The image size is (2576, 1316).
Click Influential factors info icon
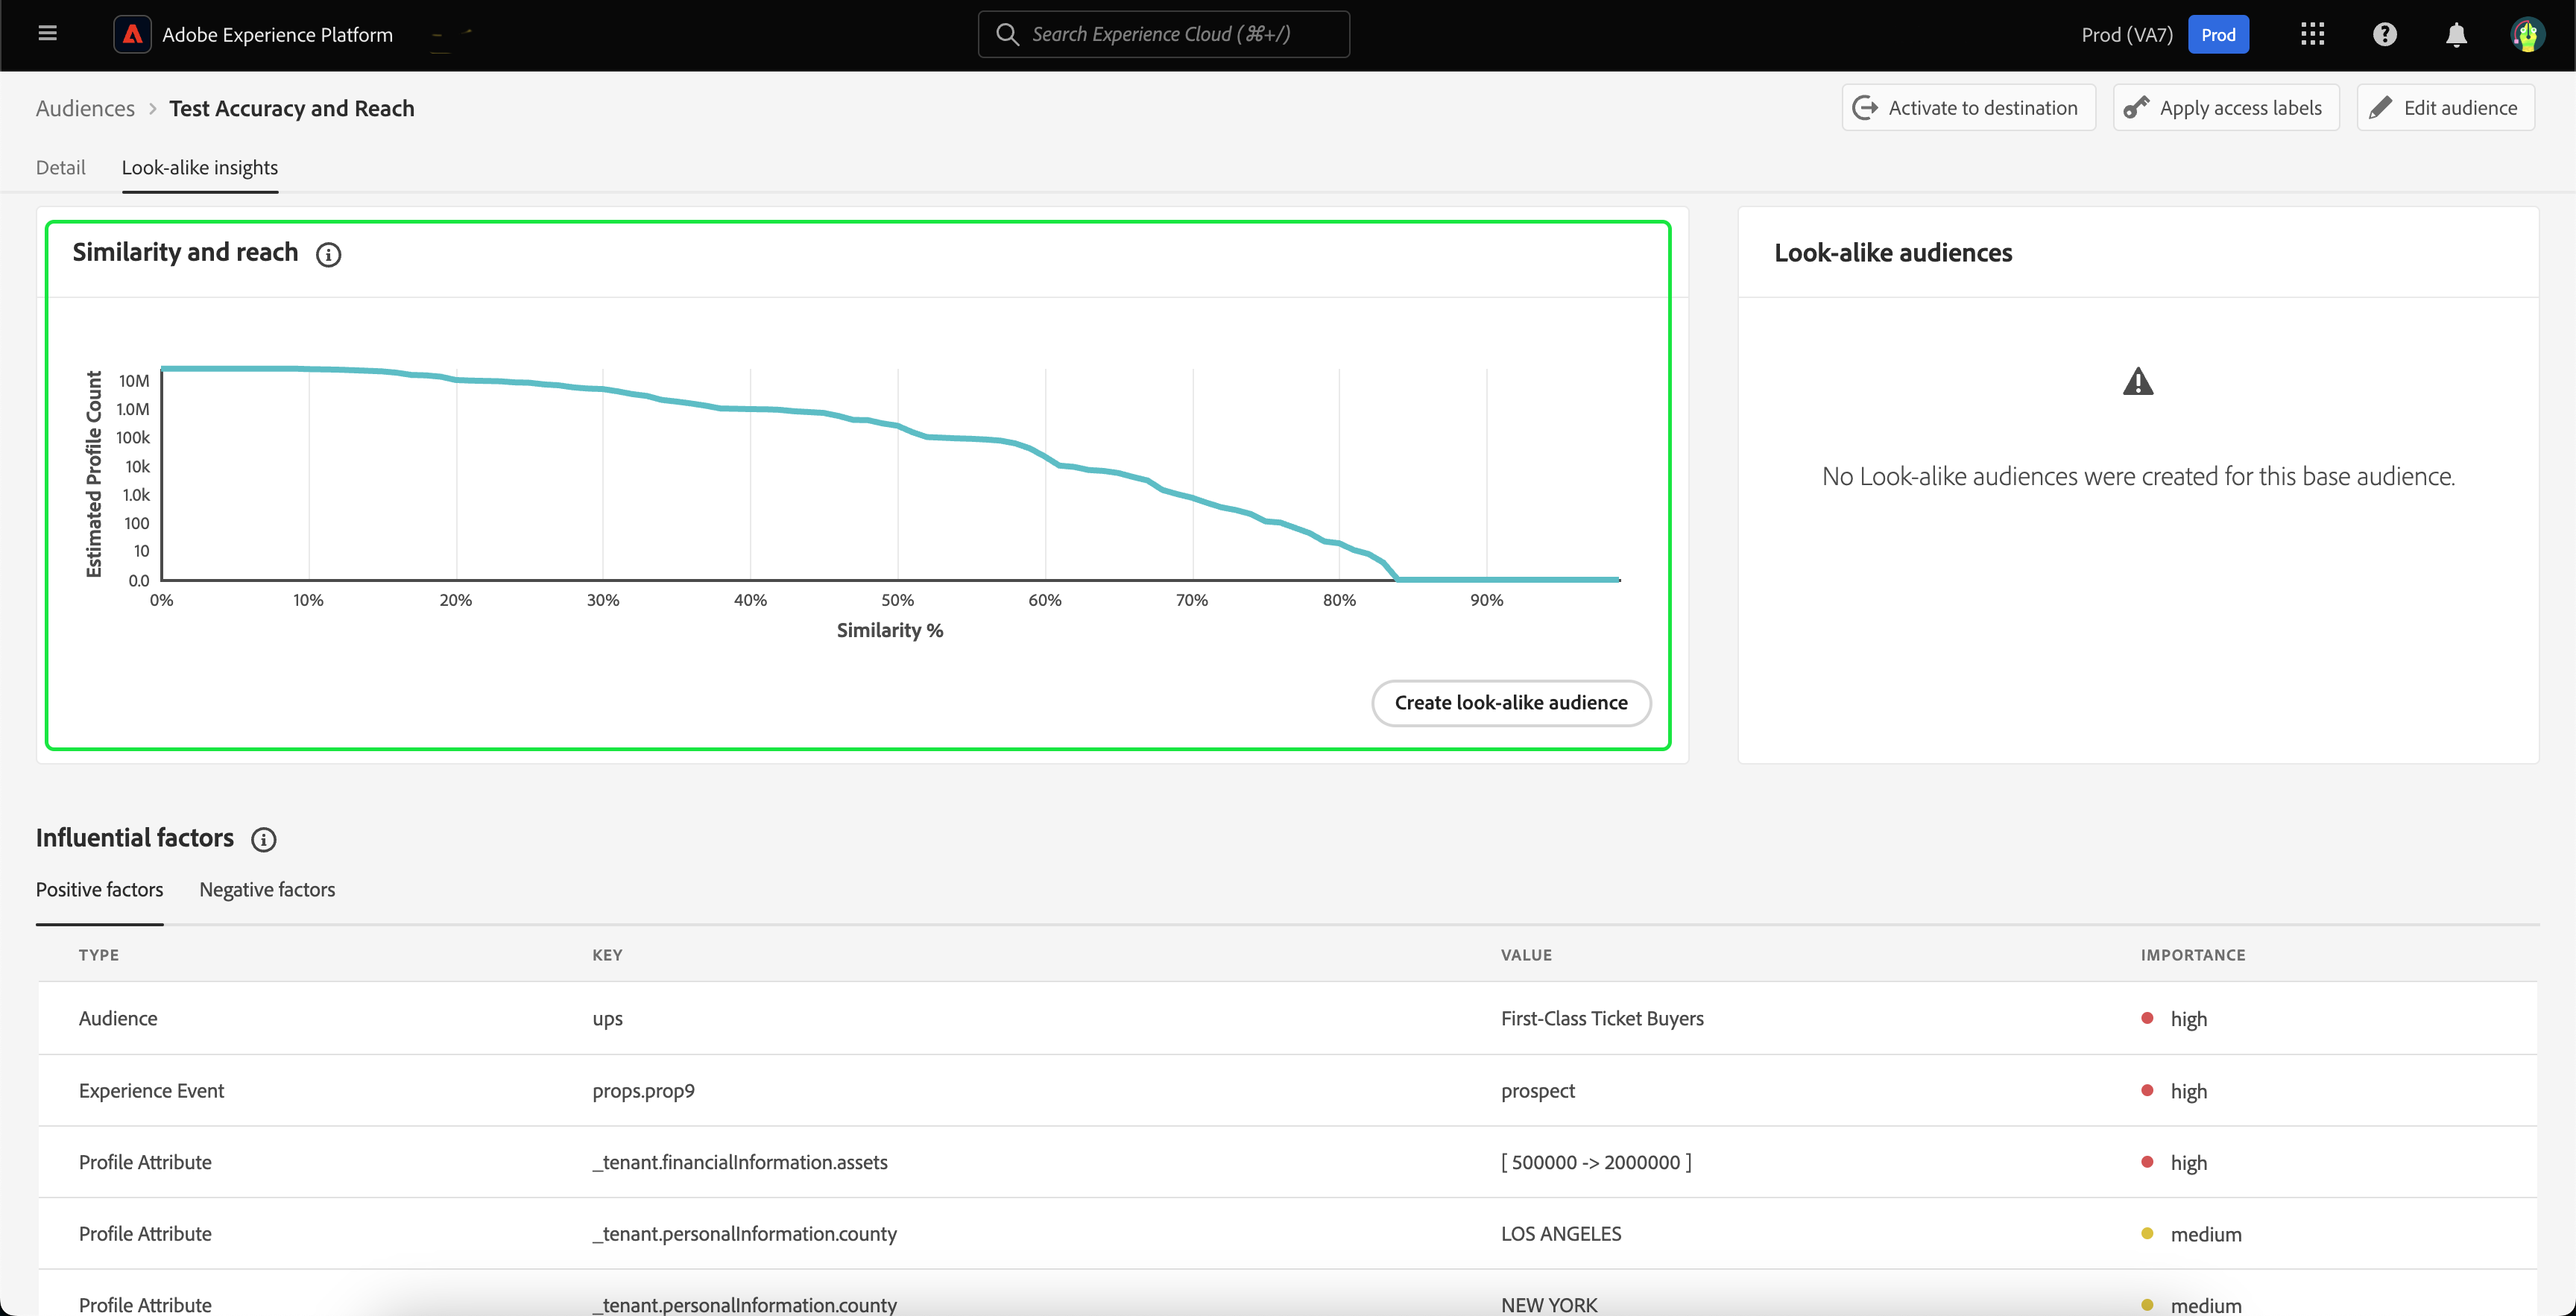[x=263, y=839]
